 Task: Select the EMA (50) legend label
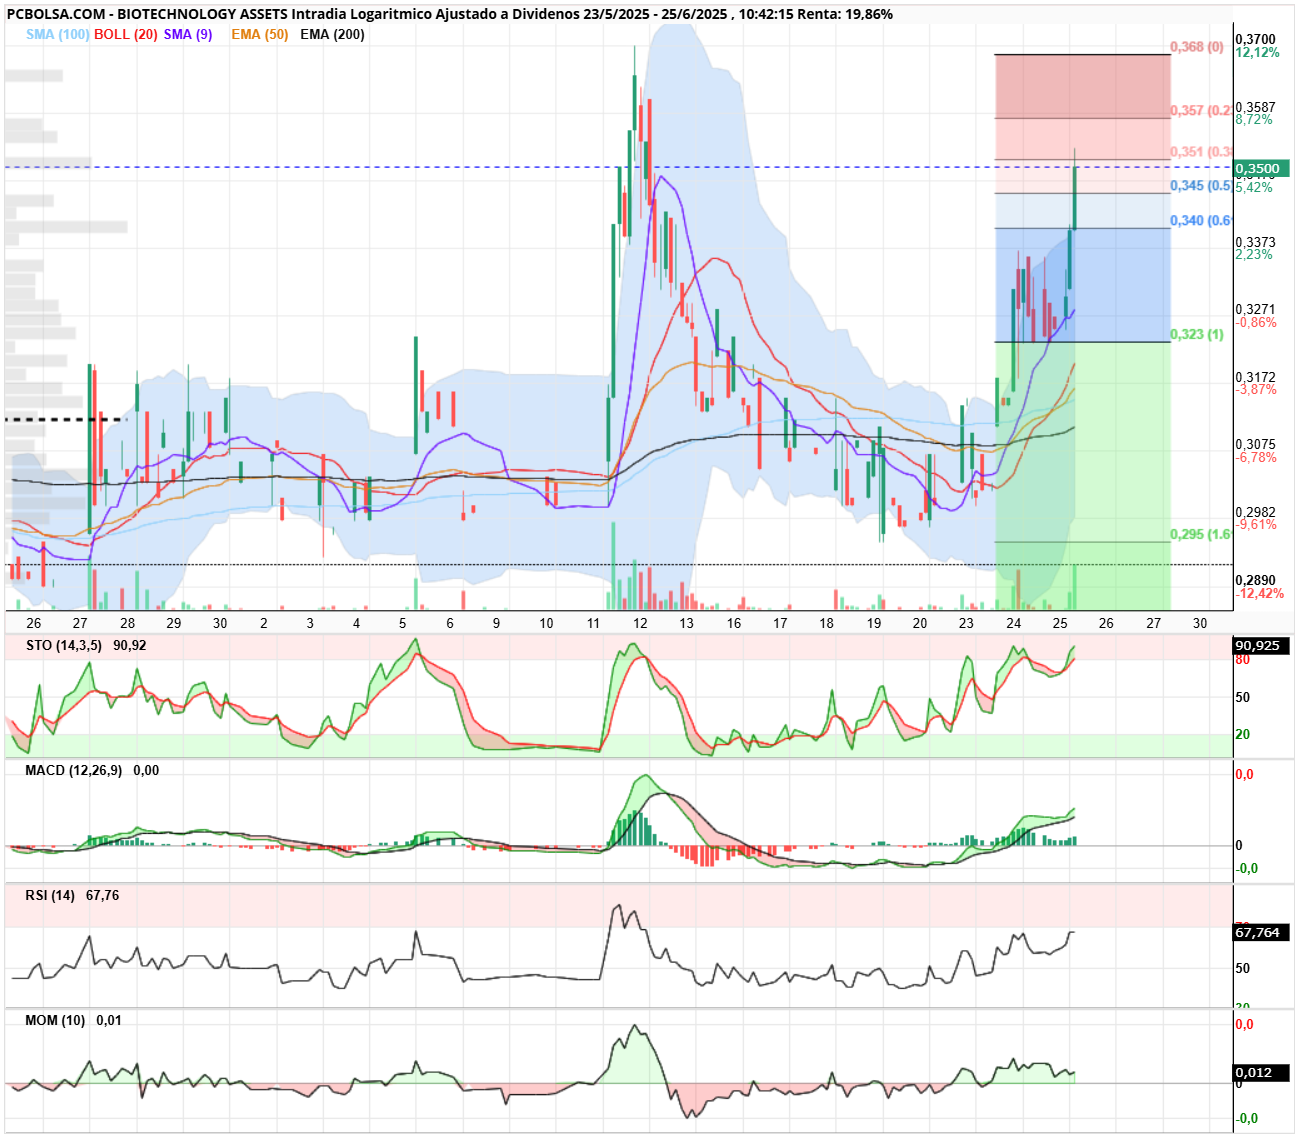click(x=260, y=34)
